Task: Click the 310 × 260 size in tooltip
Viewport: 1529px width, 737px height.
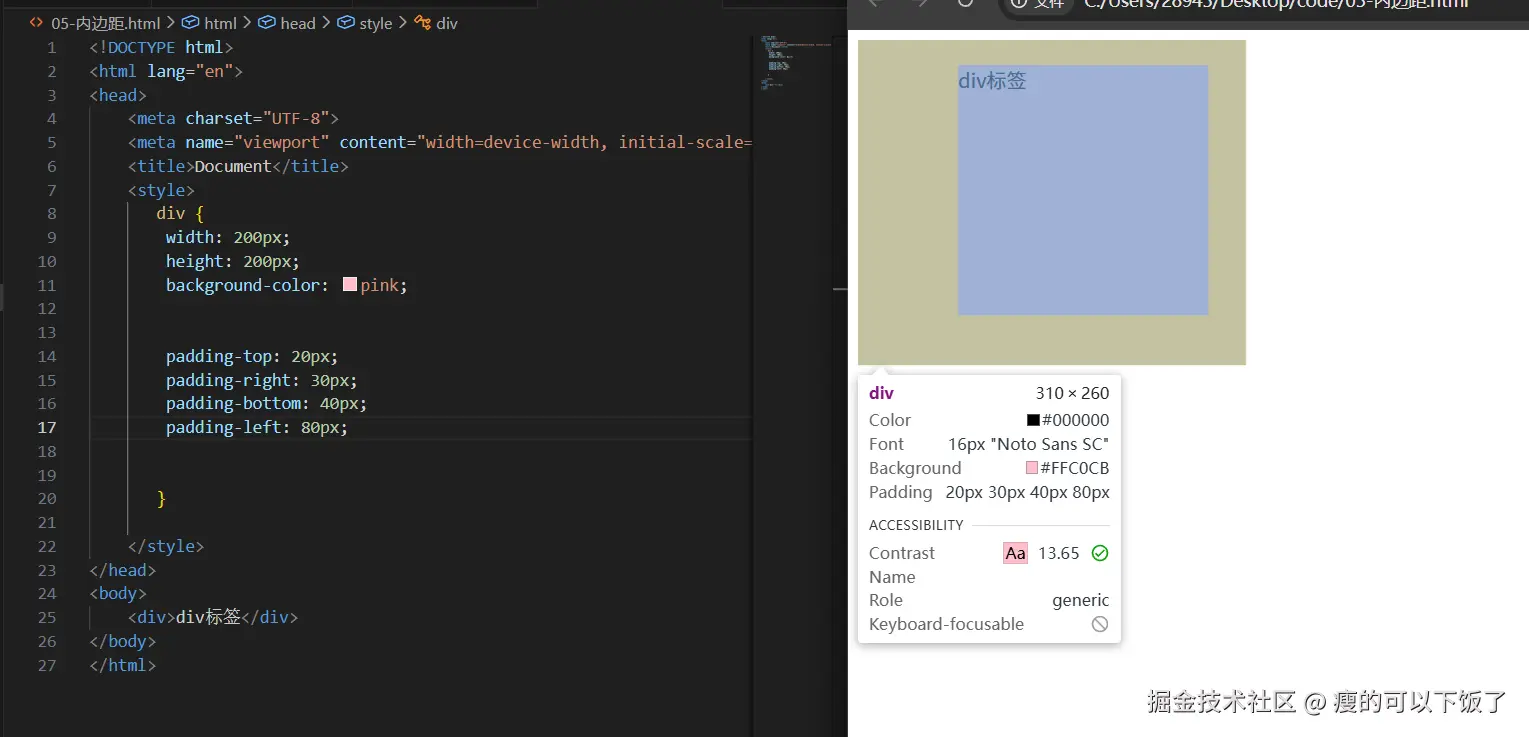Action: [x=1072, y=393]
